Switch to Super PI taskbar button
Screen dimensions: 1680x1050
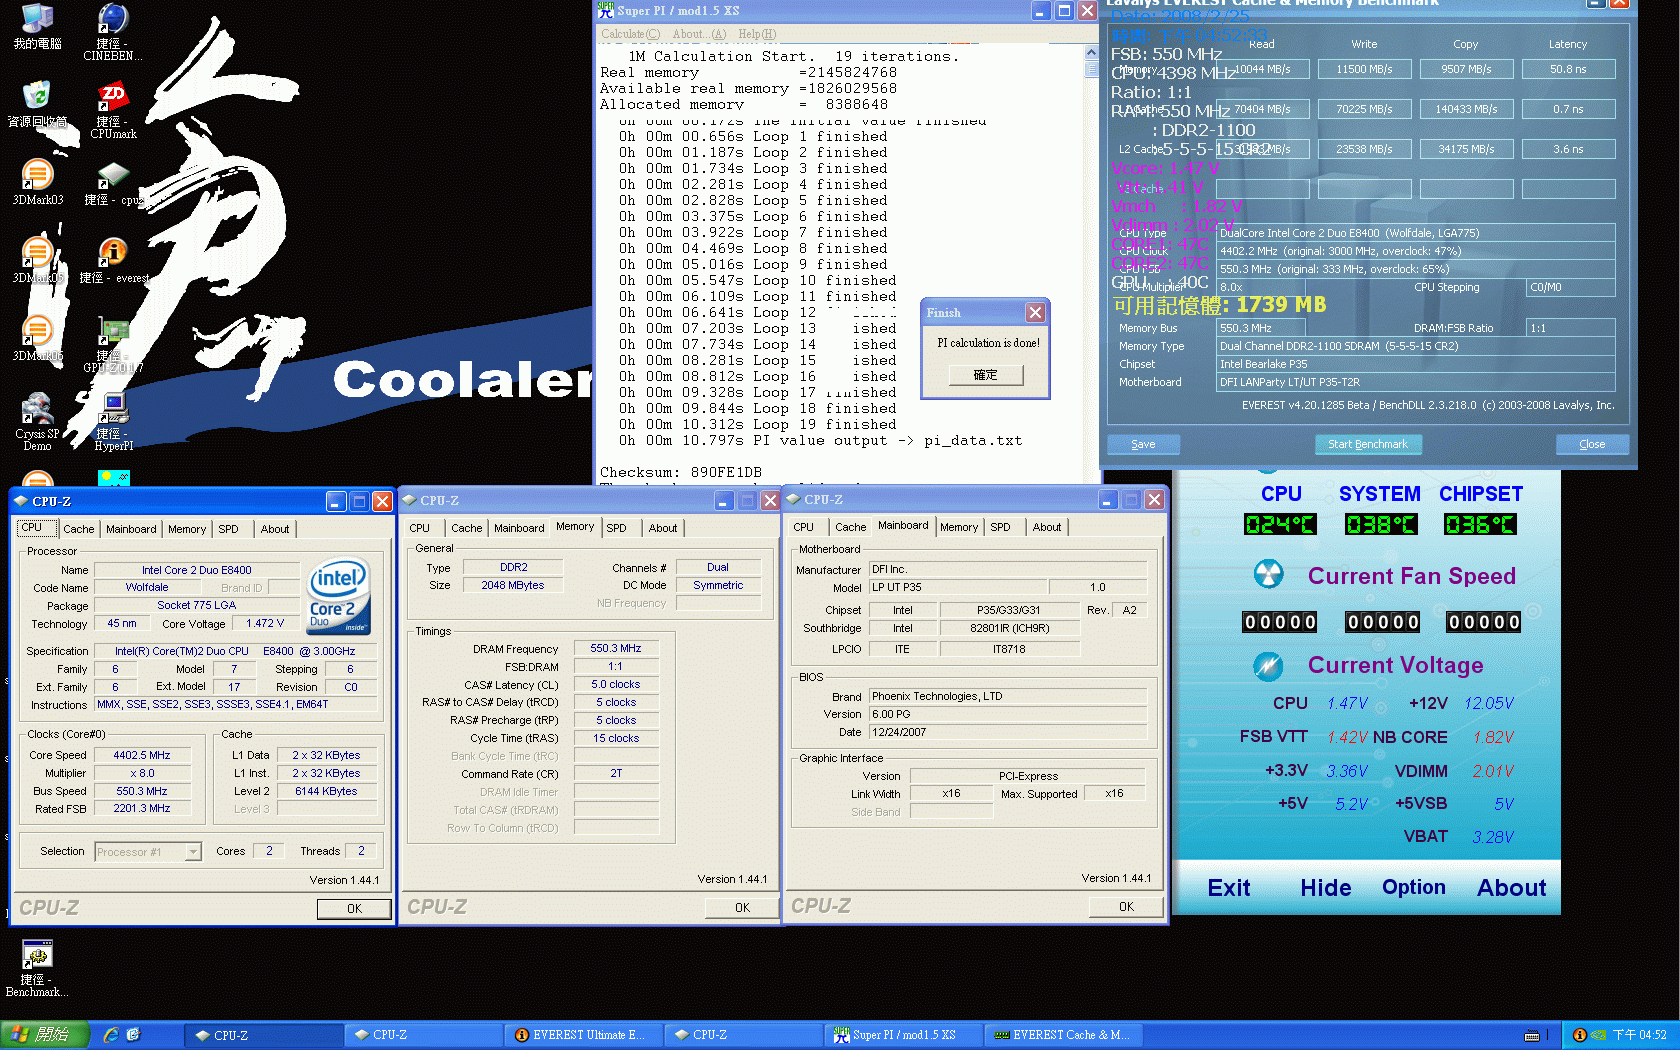tap(903, 1035)
